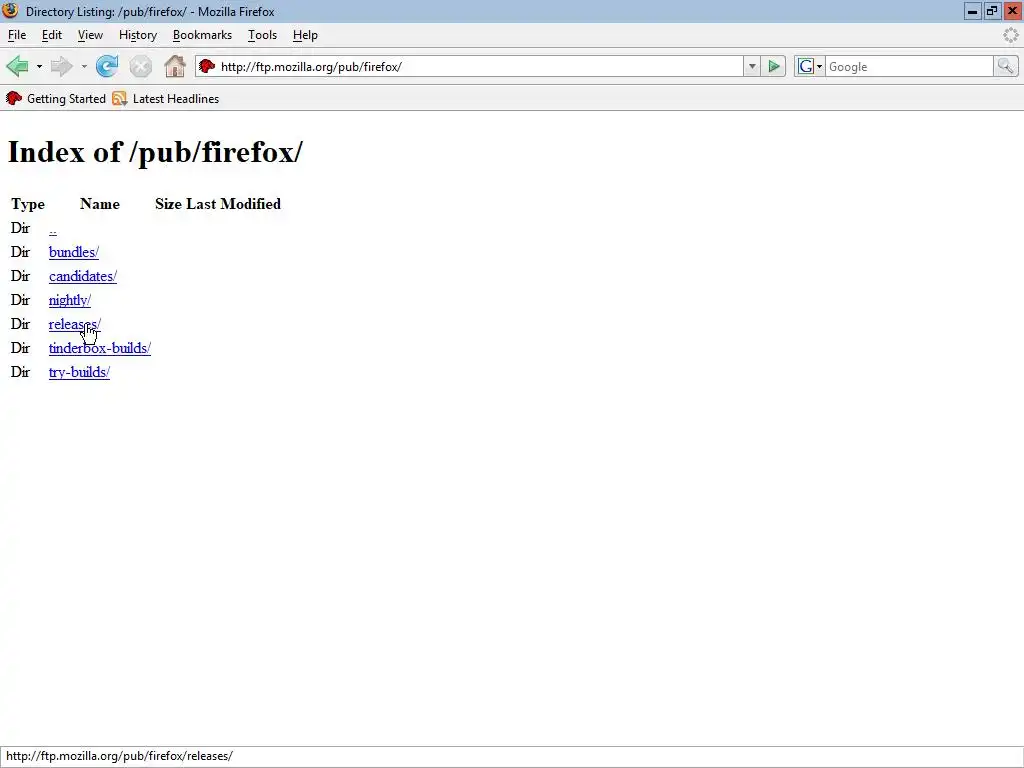
Task: Click the Size column header
Action: click(x=168, y=204)
